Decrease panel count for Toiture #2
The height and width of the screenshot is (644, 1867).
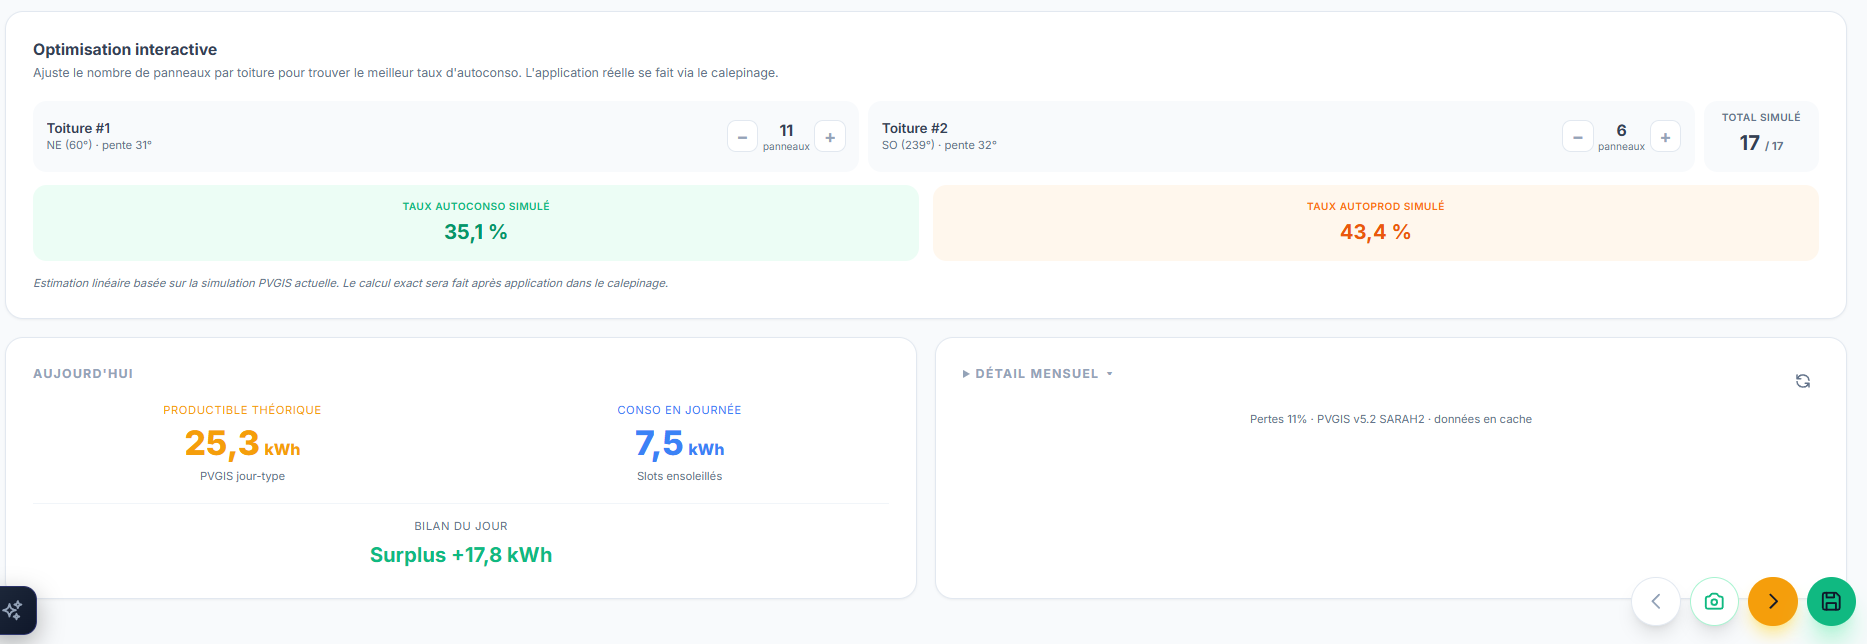[1577, 137]
